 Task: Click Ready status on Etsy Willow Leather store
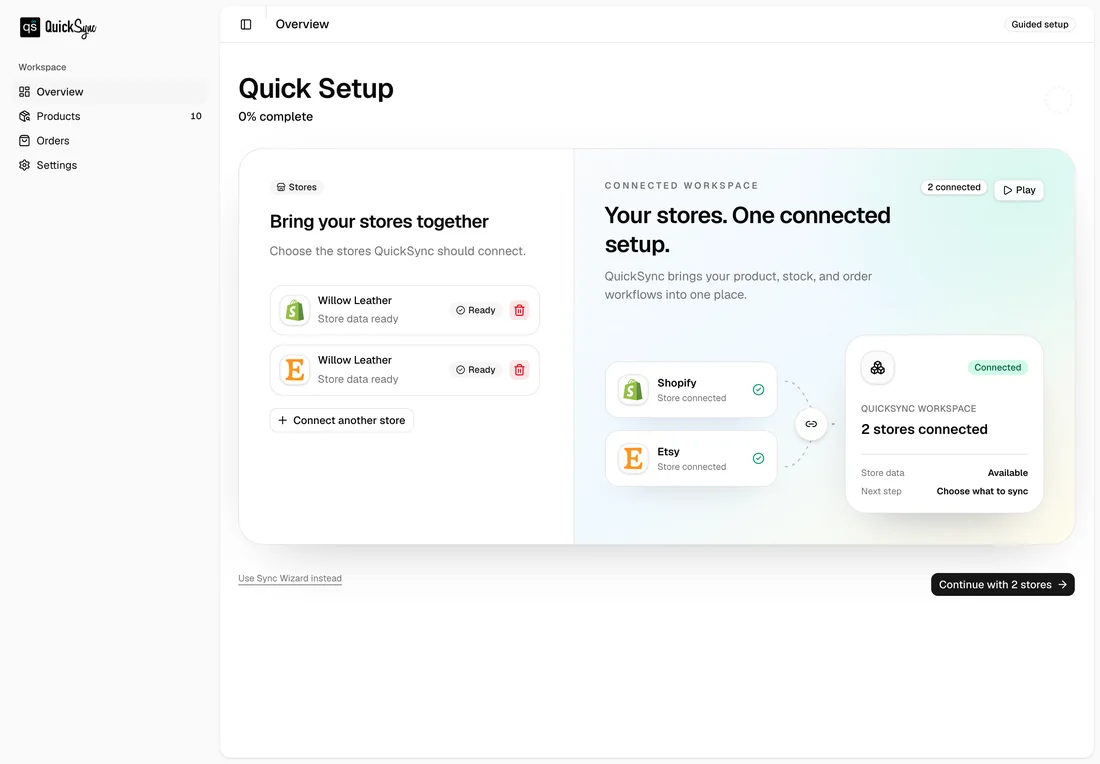click(476, 370)
